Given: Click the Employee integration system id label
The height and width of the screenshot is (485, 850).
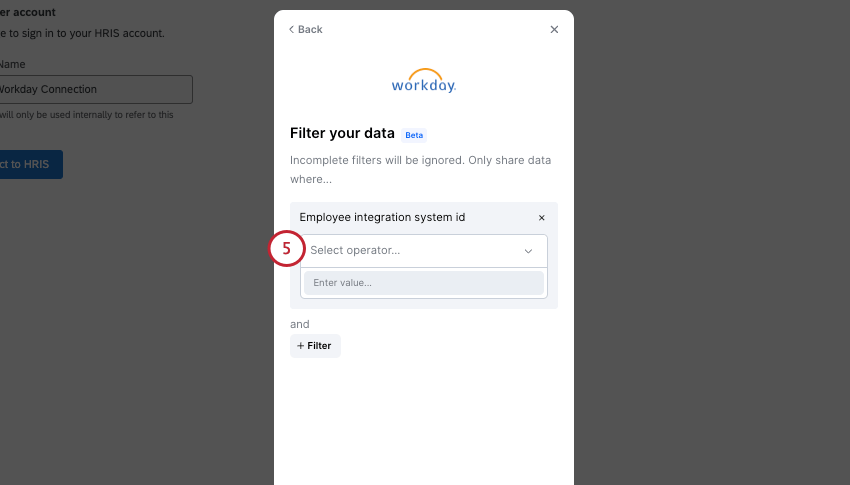Looking at the screenshot, I should pyautogui.click(x=382, y=217).
